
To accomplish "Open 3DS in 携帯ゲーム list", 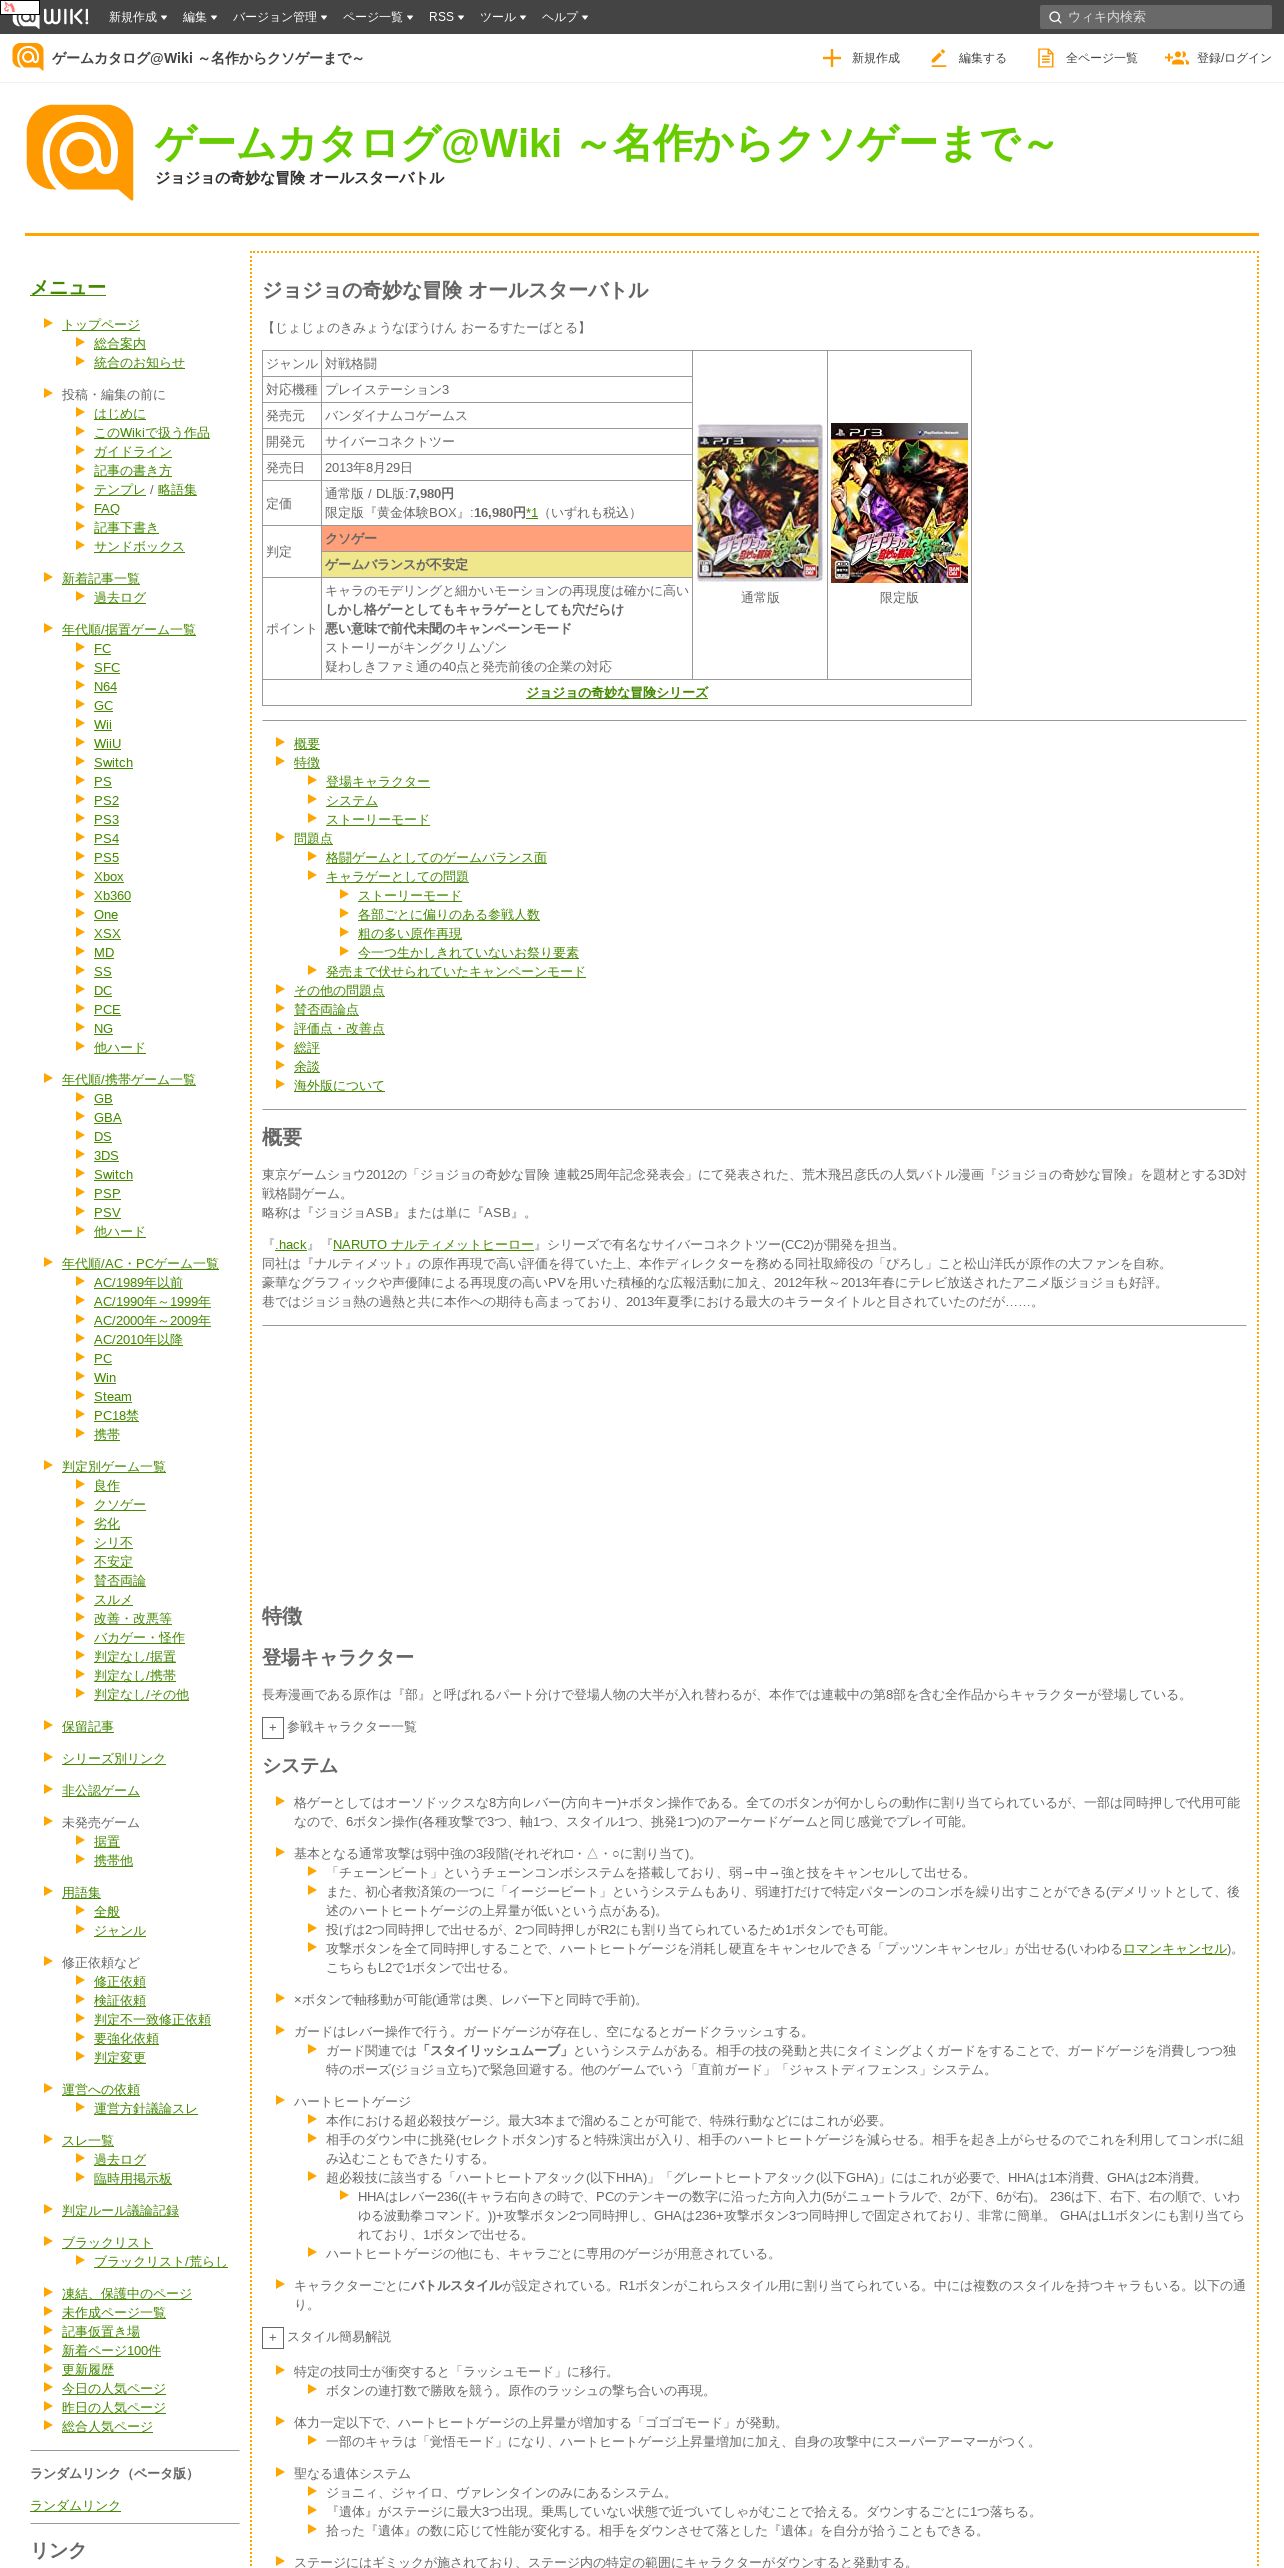I will coord(106,1155).
